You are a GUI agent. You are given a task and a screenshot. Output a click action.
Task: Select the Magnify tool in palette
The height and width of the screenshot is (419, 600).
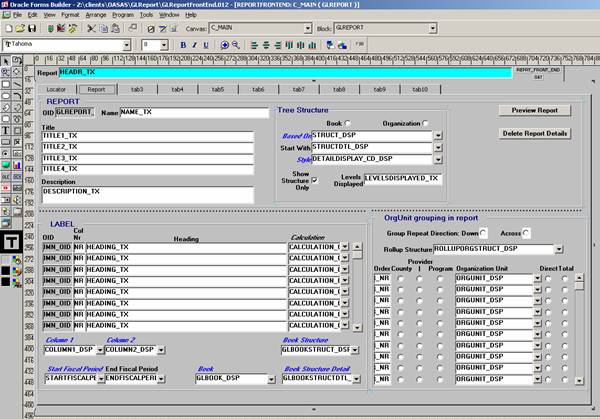(6, 72)
